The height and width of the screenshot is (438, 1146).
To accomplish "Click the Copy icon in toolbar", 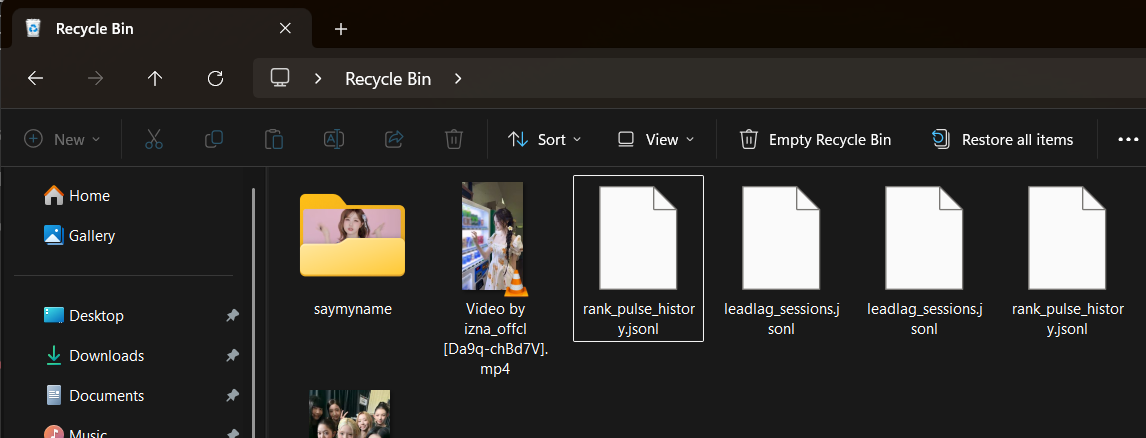I will [x=213, y=139].
